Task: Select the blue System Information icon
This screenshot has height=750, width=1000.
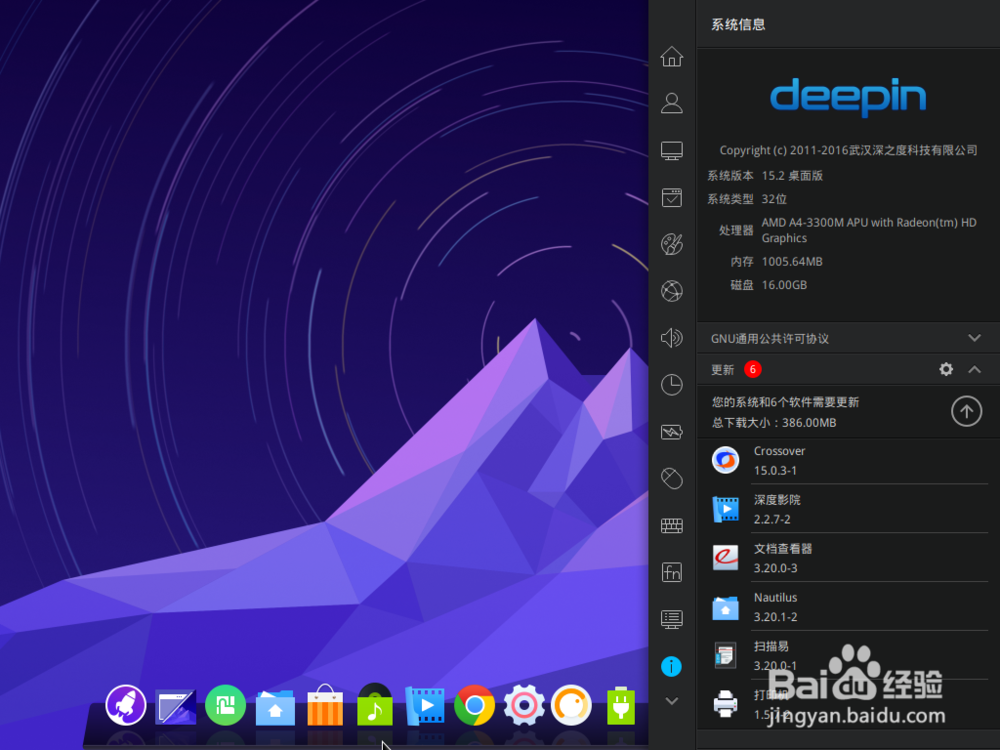Action: coord(671,666)
